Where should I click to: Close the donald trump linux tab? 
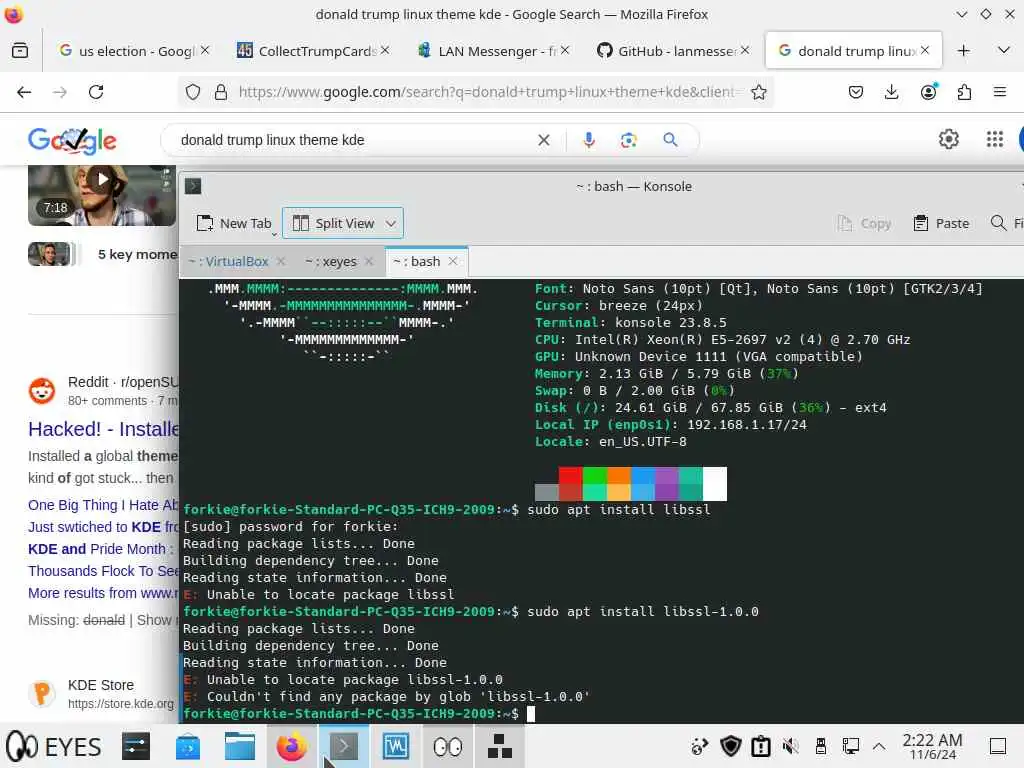(925, 50)
